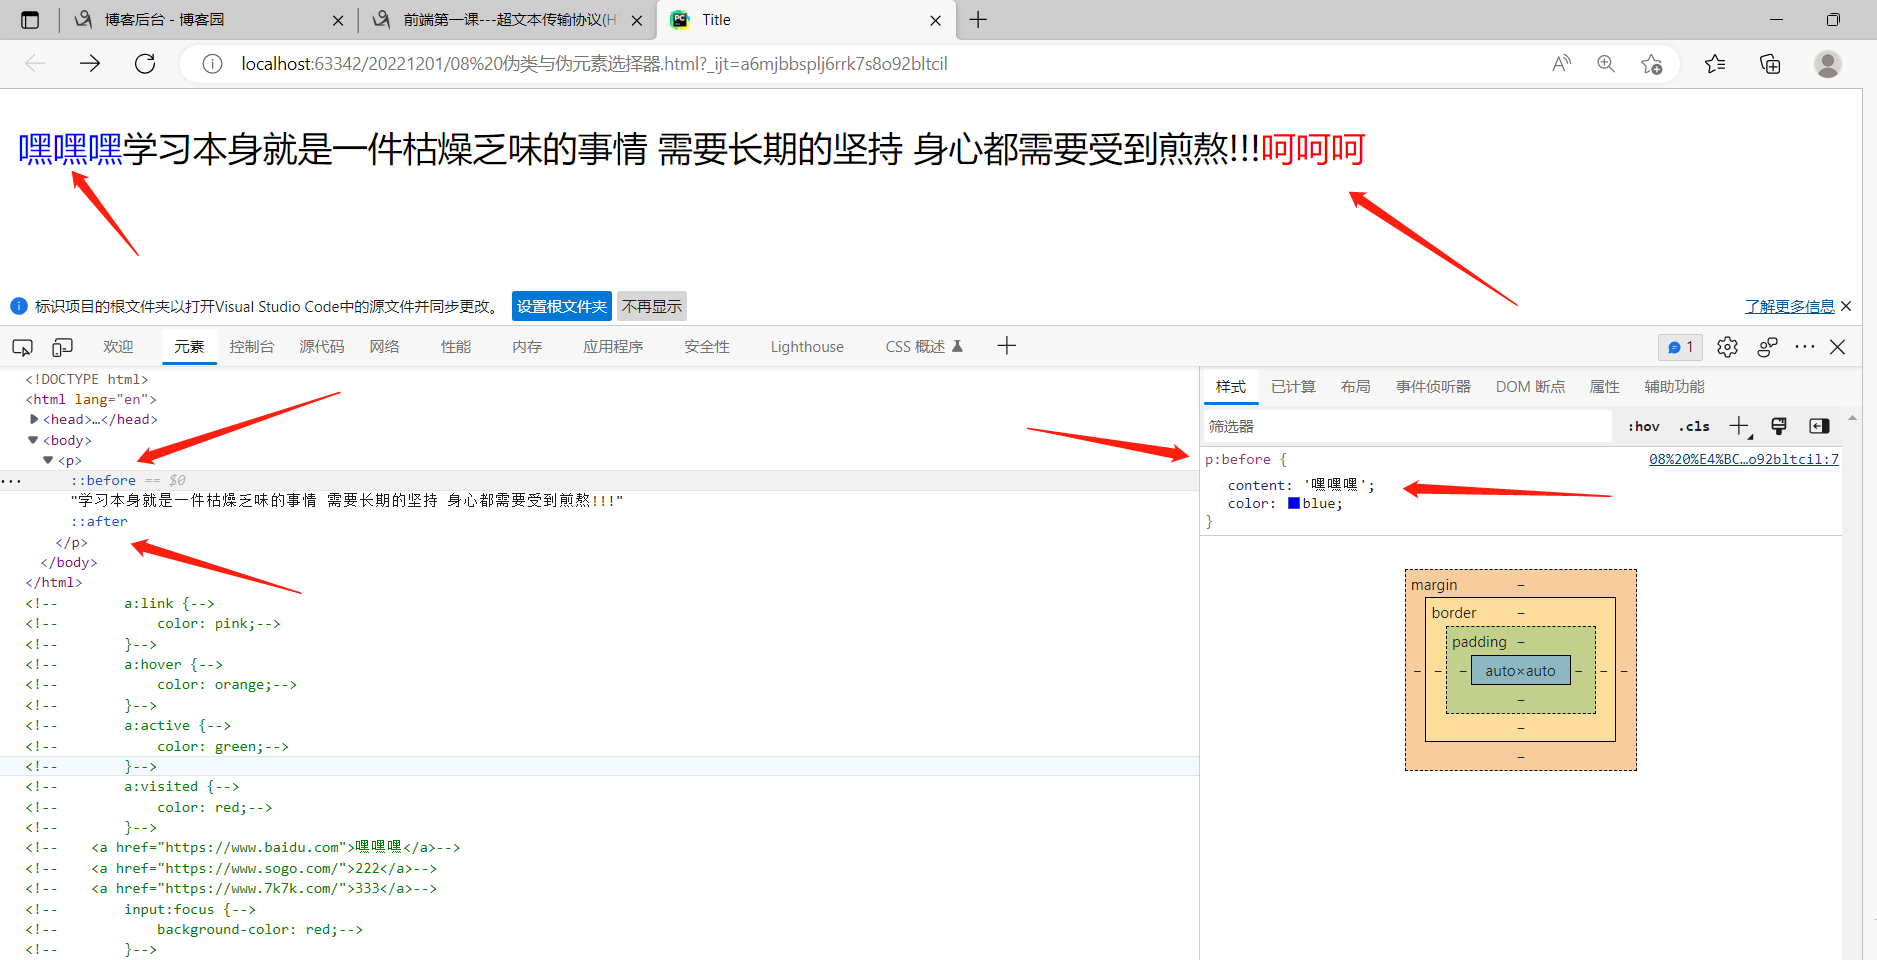
Task: Switch to the 源代码 tab
Action: coord(322,347)
